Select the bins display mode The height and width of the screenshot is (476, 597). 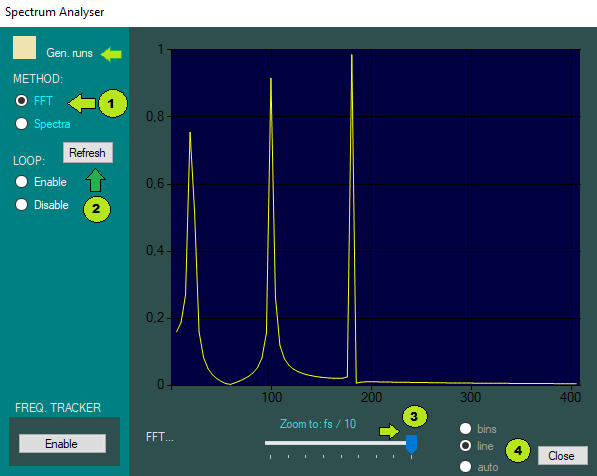click(x=465, y=429)
